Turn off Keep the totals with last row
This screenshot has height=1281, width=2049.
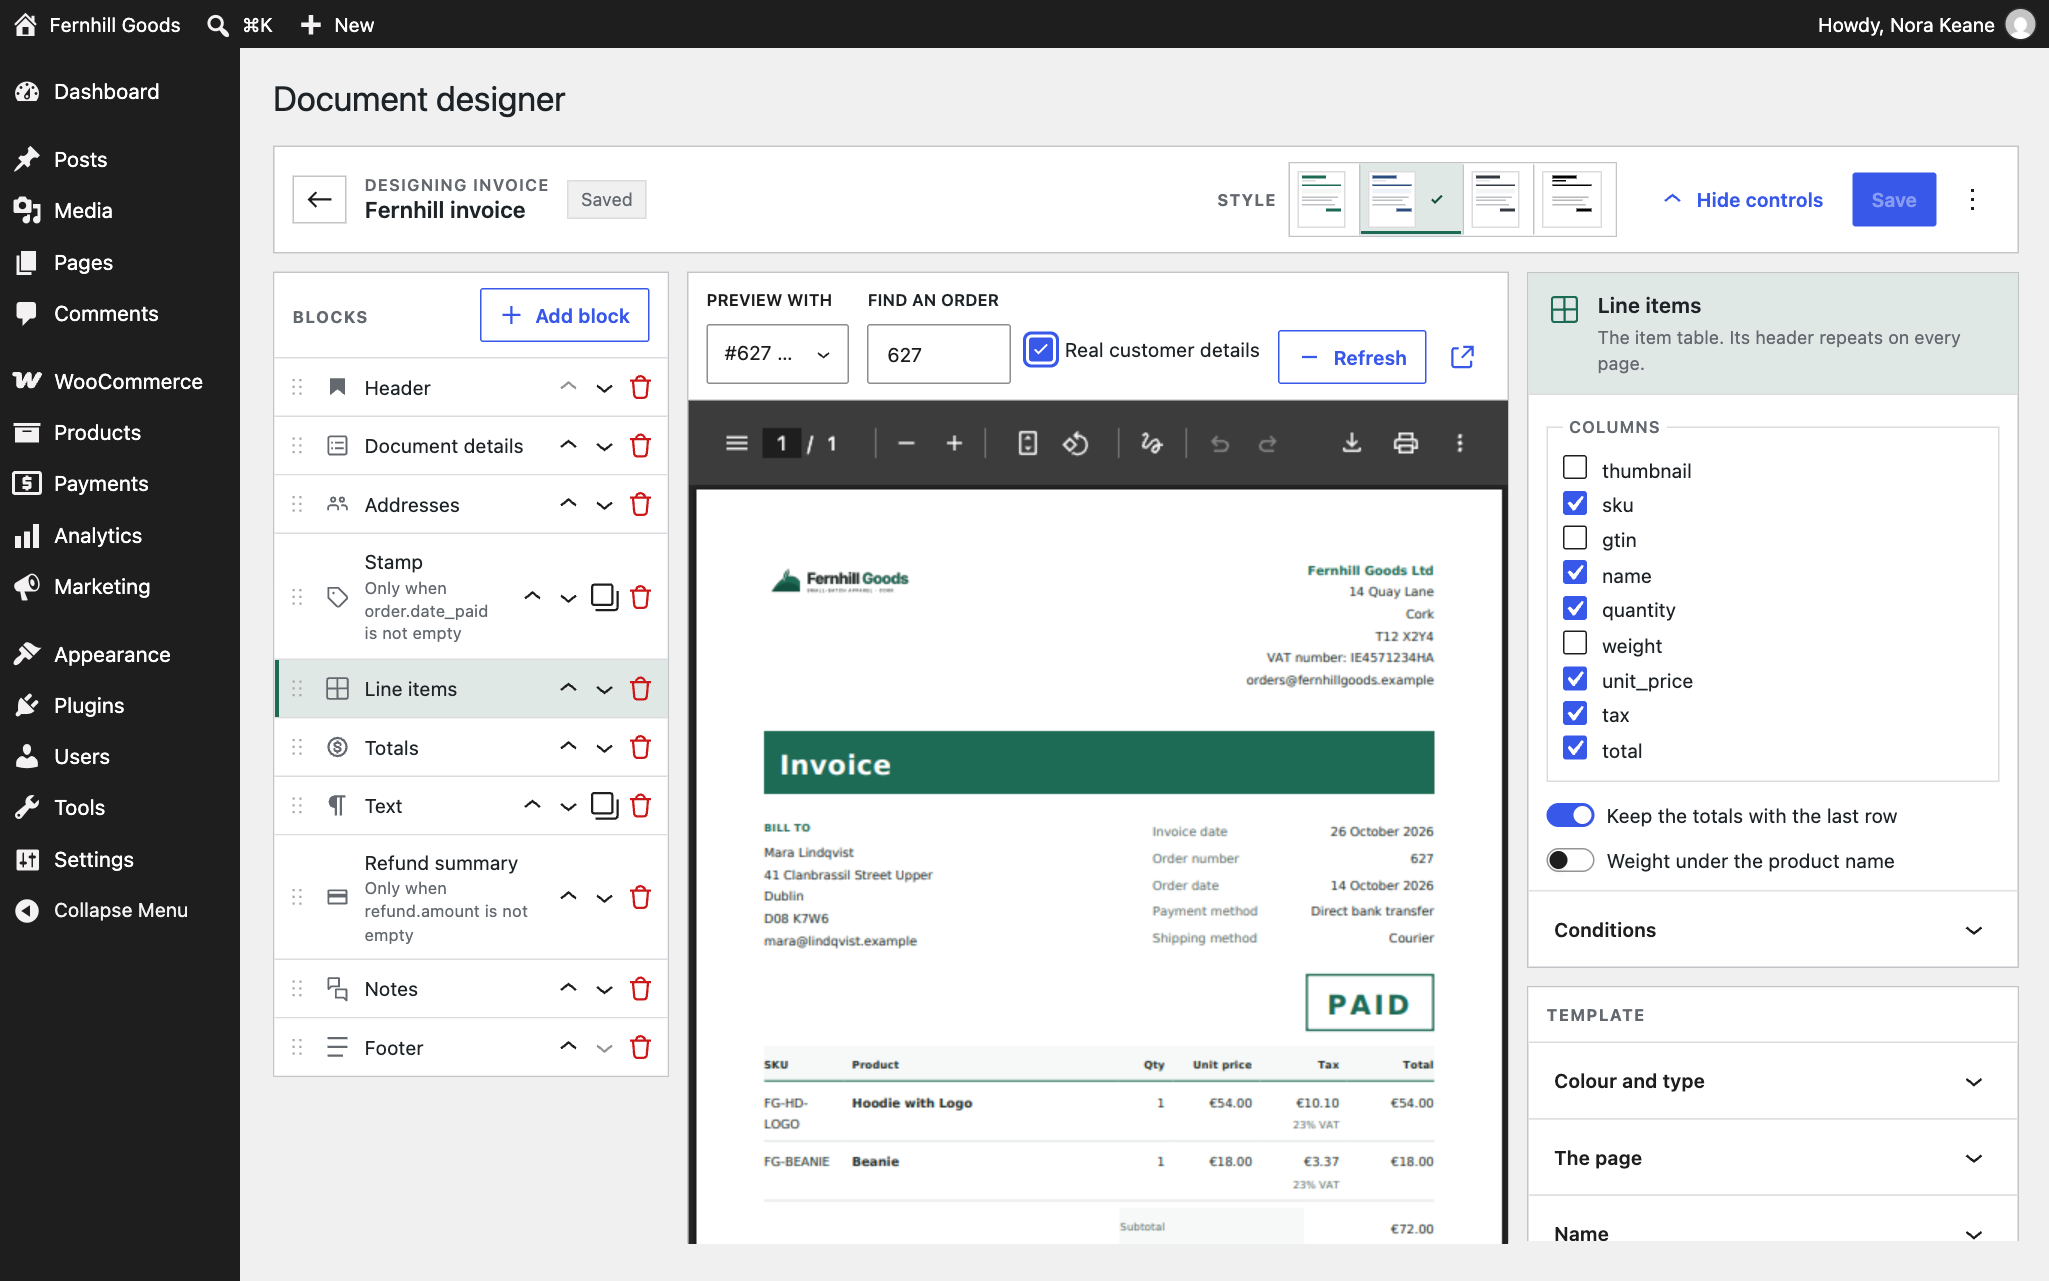(1570, 816)
